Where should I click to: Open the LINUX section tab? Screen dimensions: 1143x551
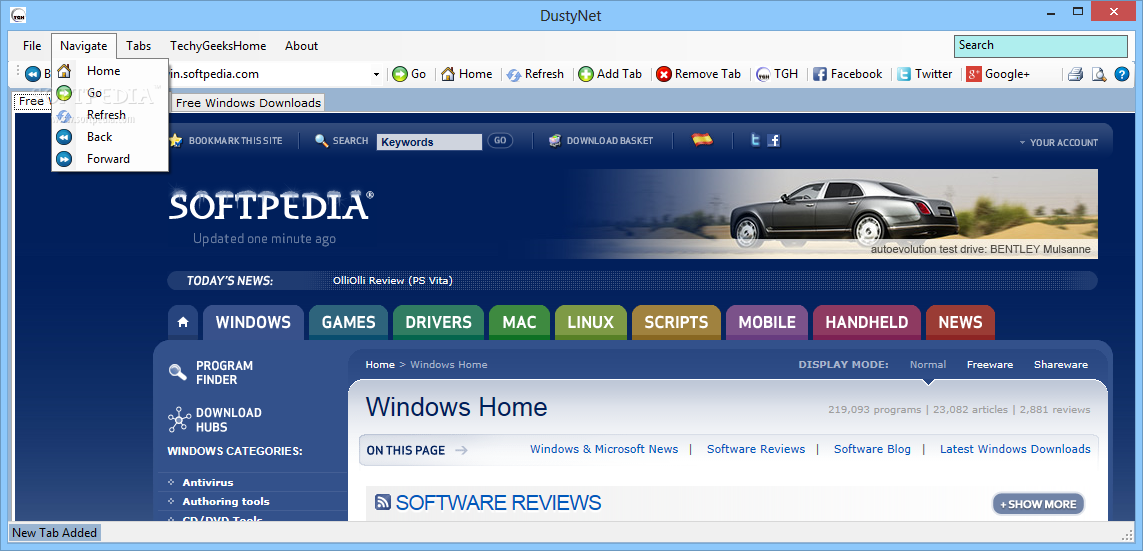[x=590, y=322]
